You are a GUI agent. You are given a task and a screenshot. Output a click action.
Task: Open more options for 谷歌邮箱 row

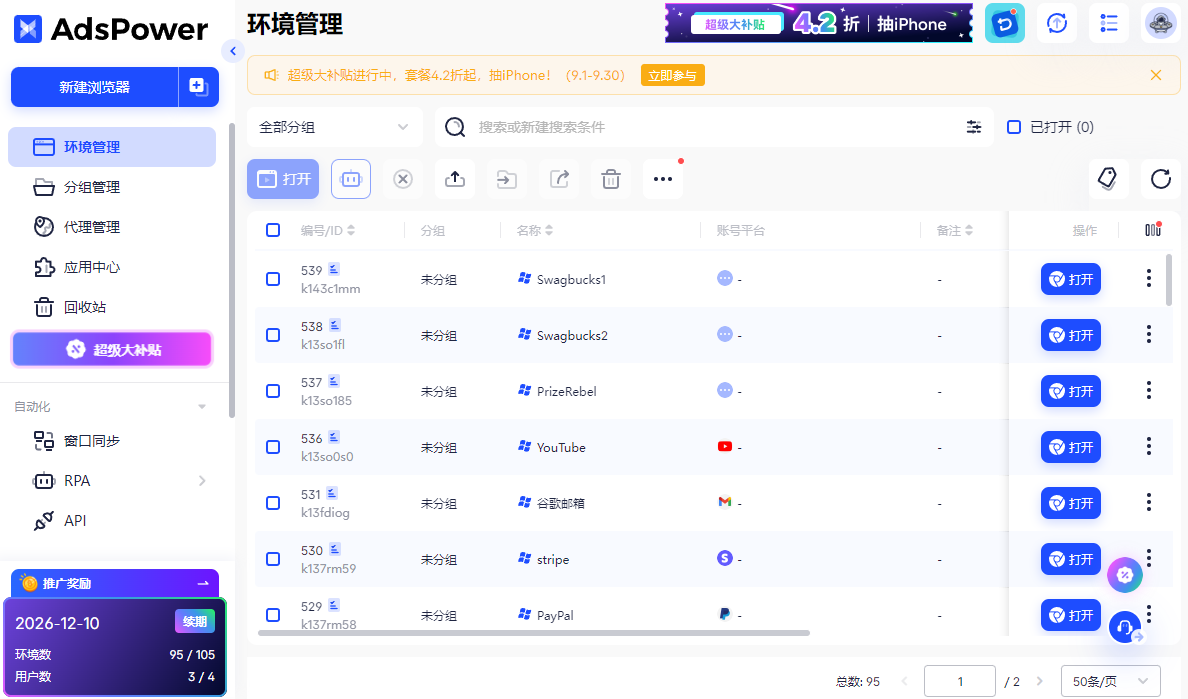click(1149, 502)
